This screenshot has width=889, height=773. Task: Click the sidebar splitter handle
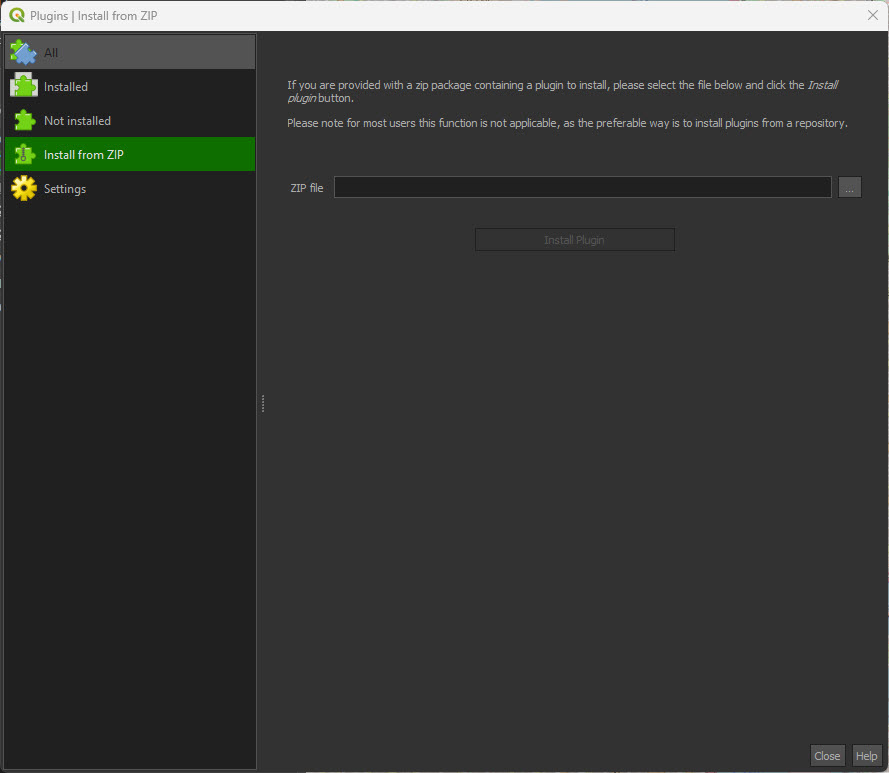click(x=262, y=403)
